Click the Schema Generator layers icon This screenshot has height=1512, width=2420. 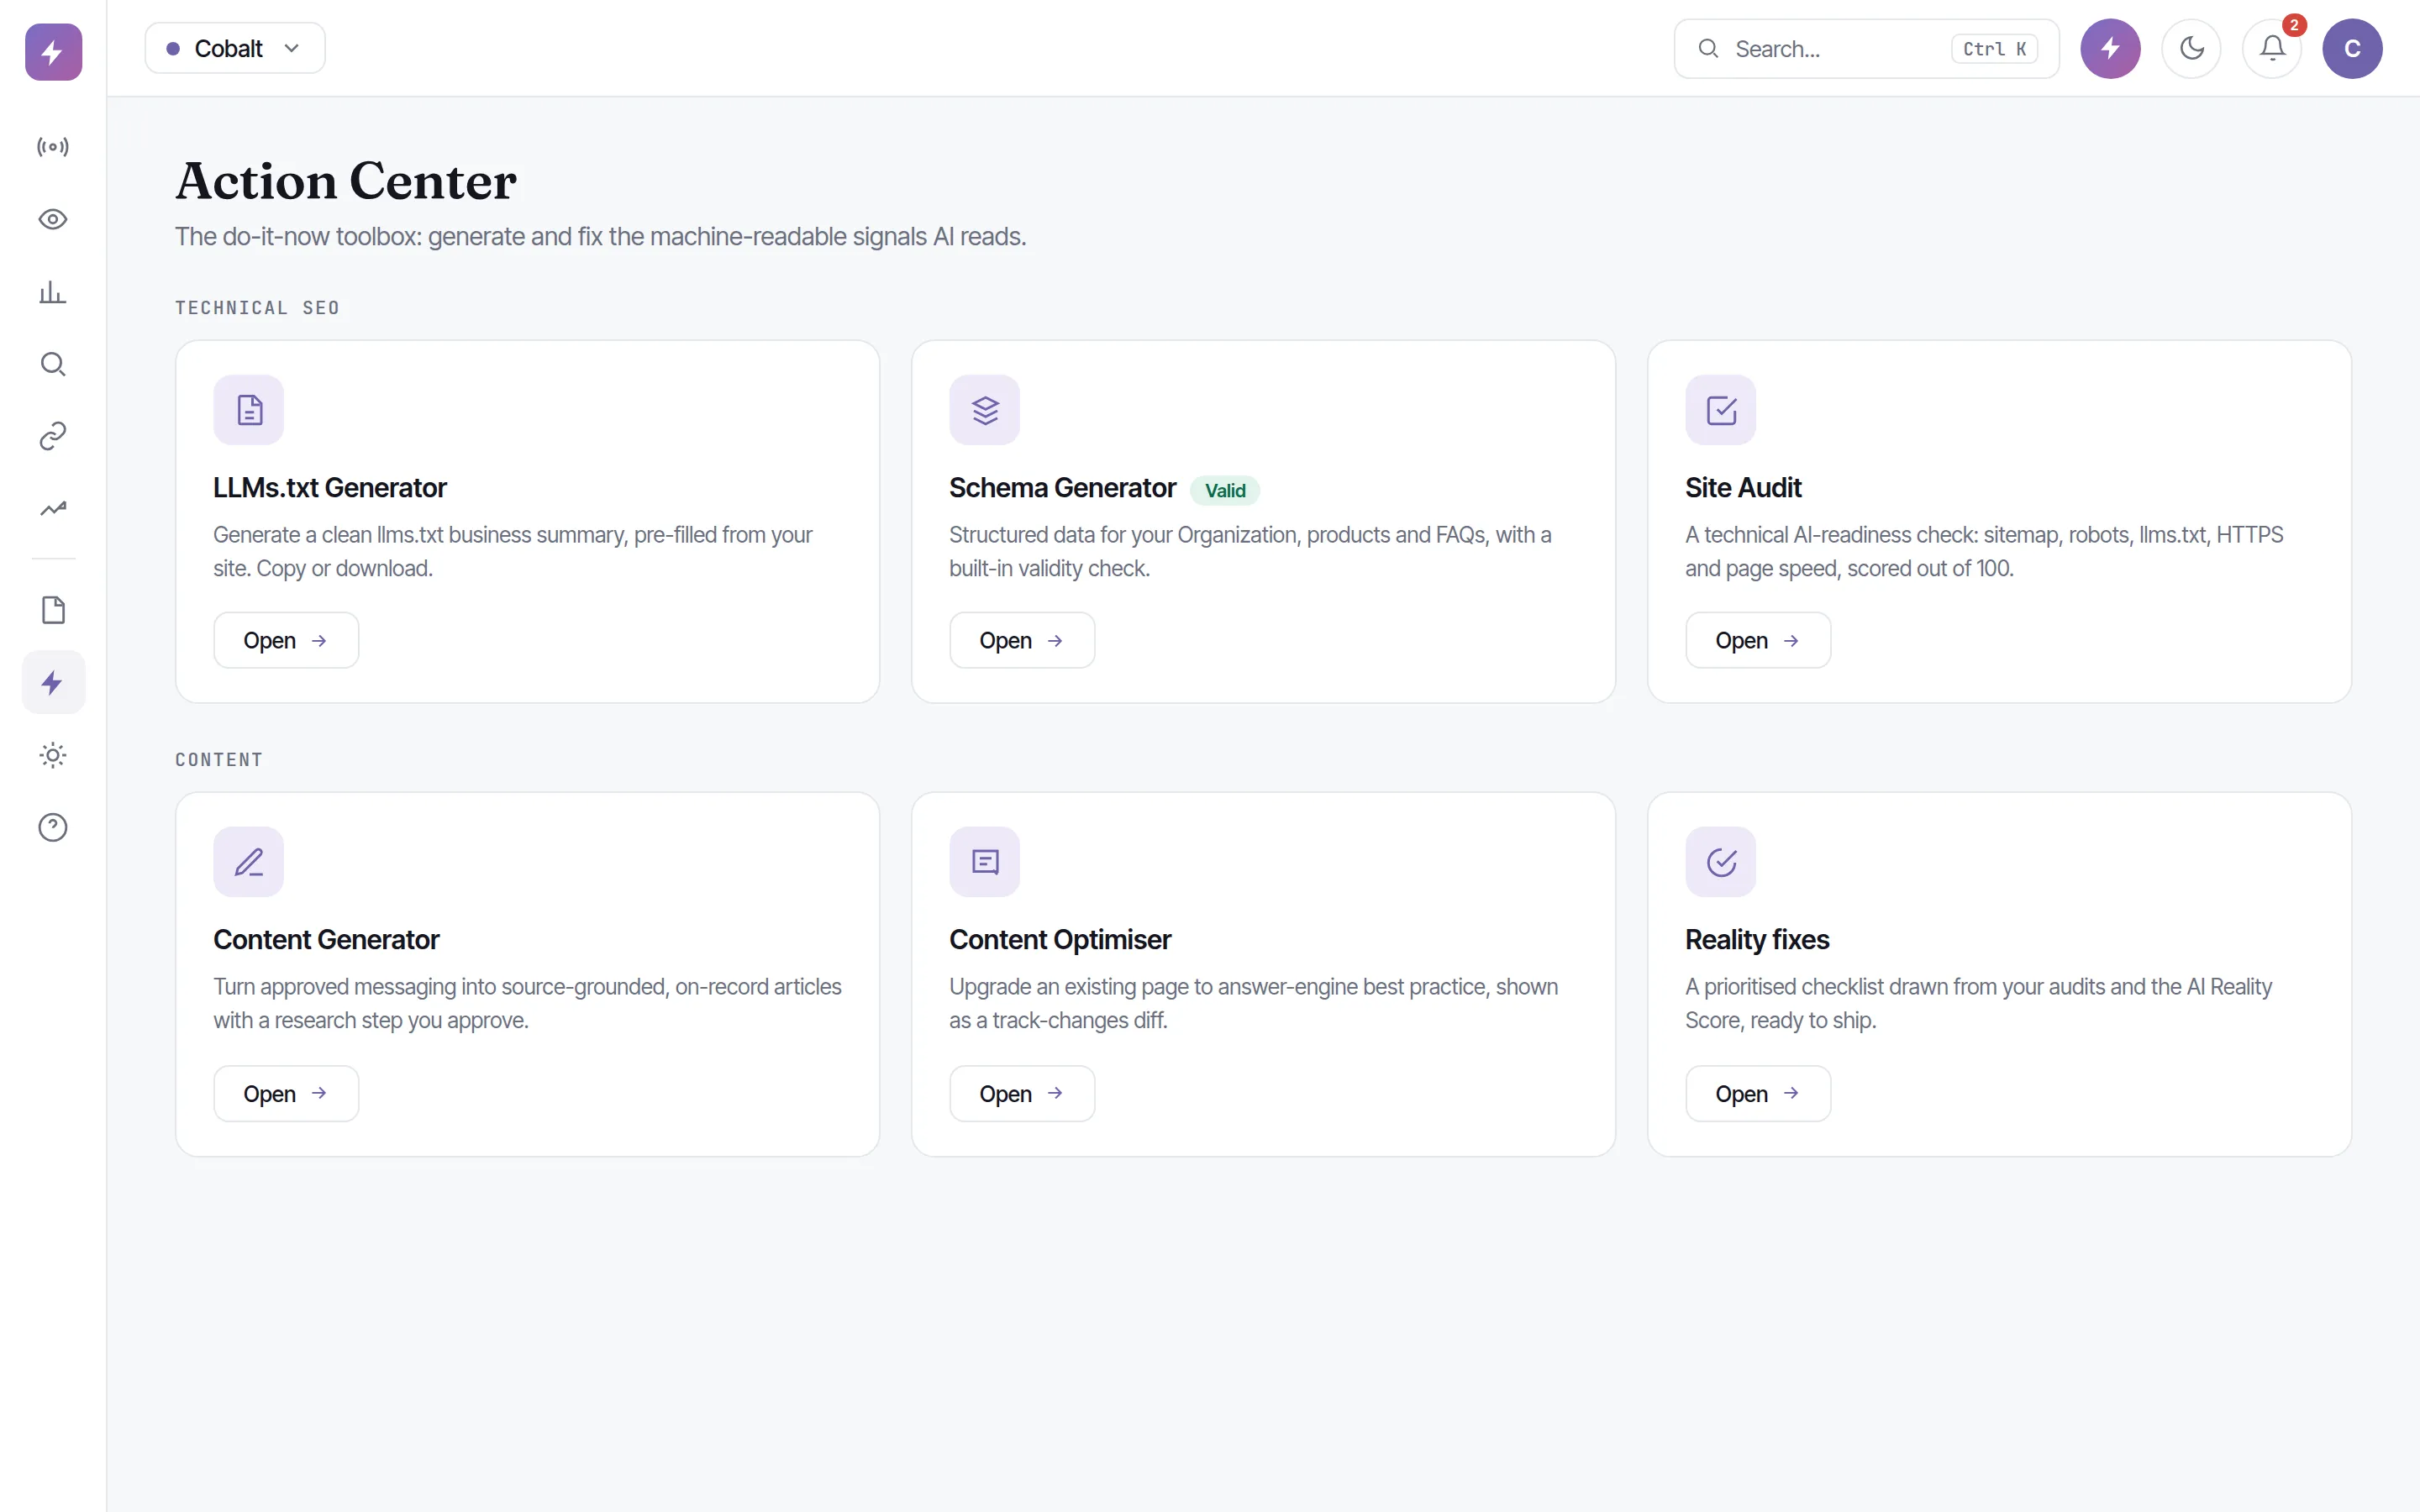(985, 410)
